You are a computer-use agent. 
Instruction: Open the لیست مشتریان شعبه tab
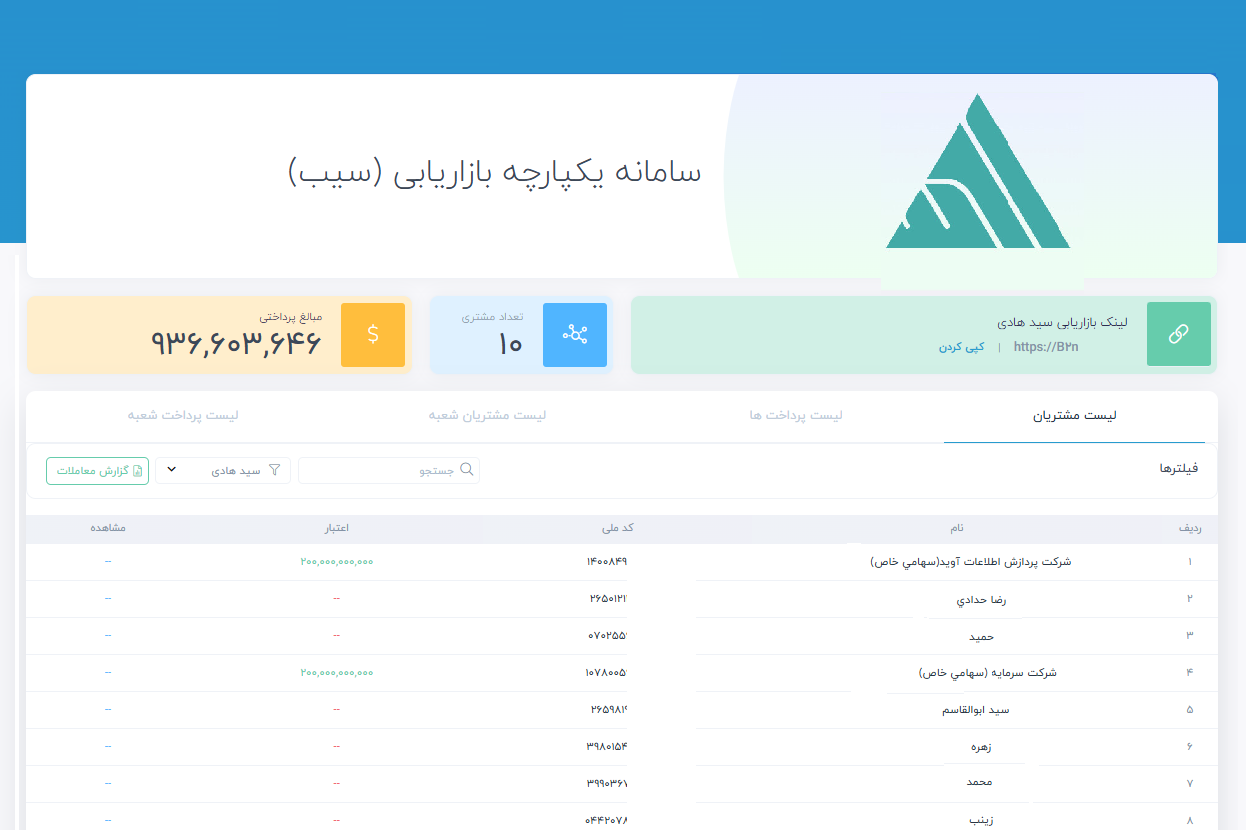click(x=487, y=415)
